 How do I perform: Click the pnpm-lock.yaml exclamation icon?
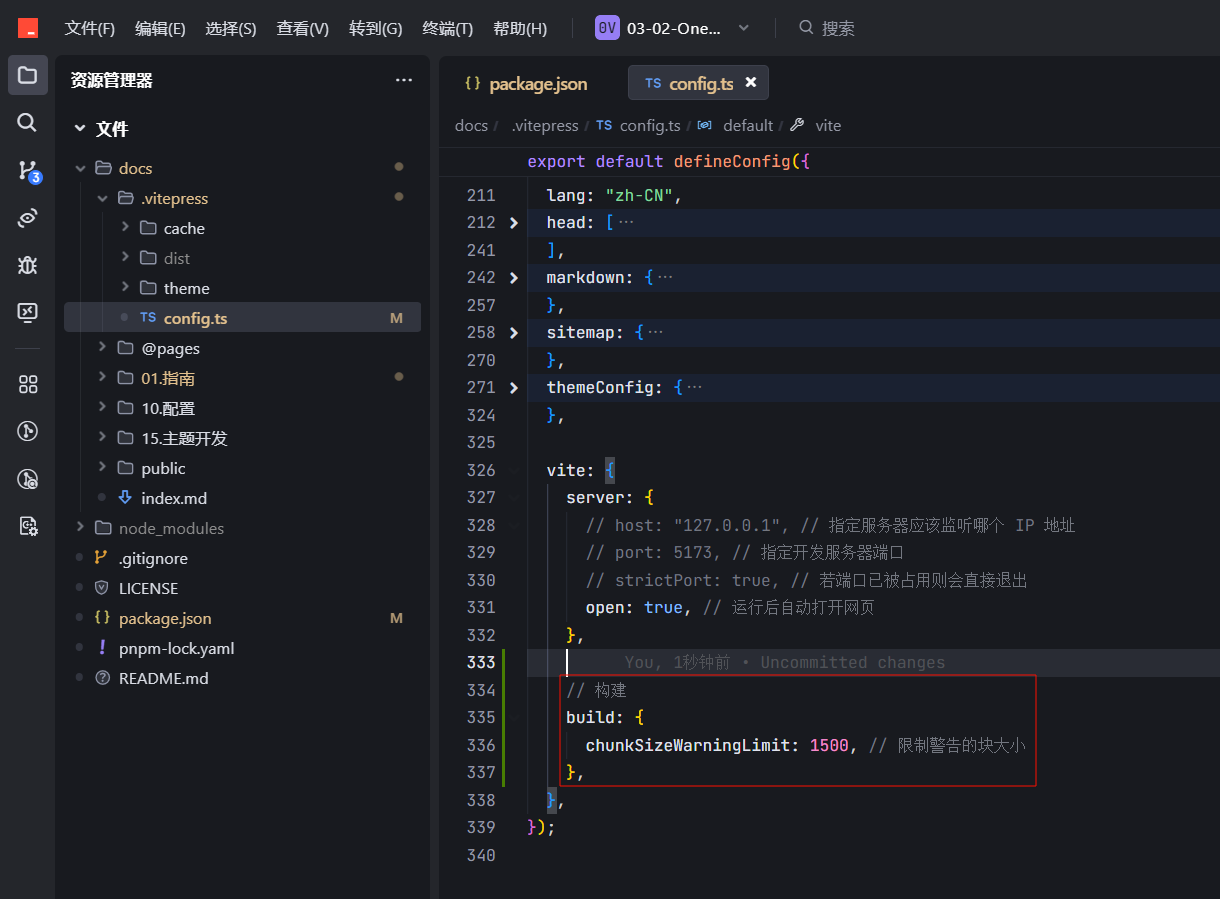(101, 648)
